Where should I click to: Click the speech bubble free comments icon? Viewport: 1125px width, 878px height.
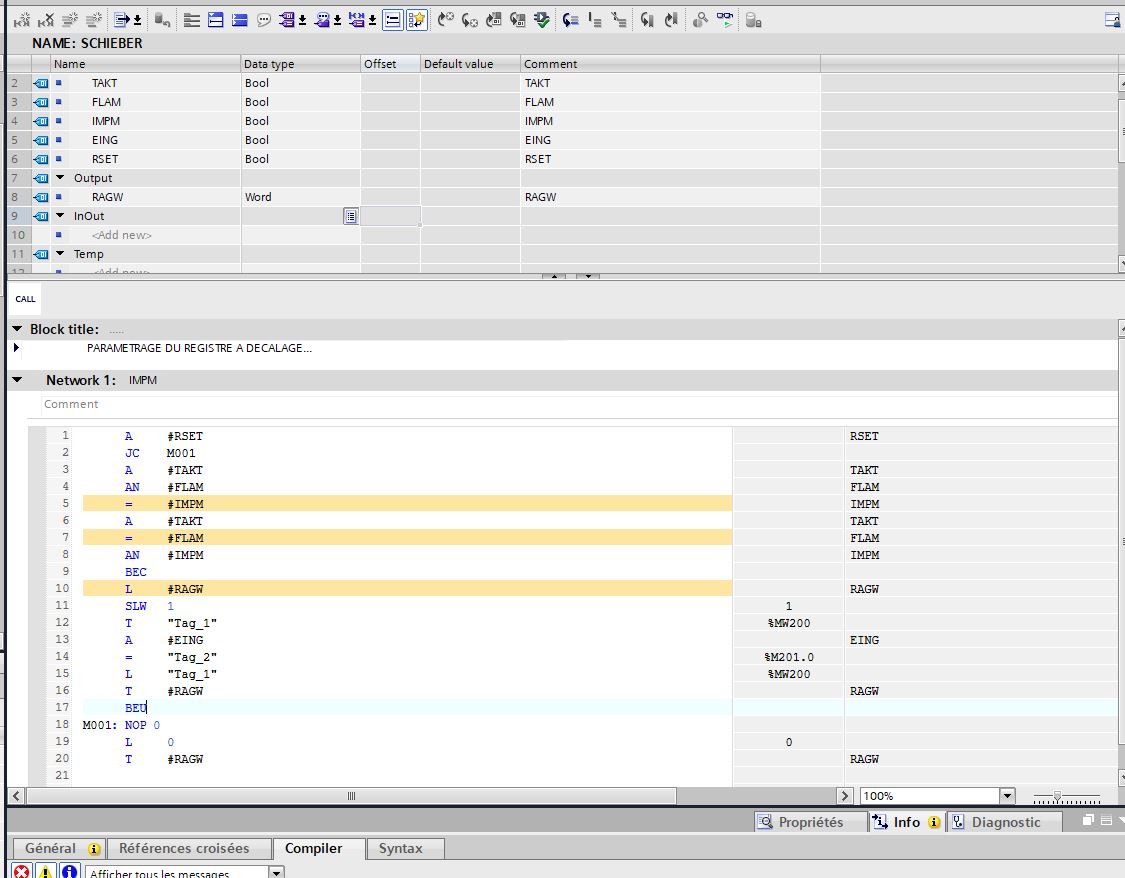pyautogui.click(x=264, y=19)
